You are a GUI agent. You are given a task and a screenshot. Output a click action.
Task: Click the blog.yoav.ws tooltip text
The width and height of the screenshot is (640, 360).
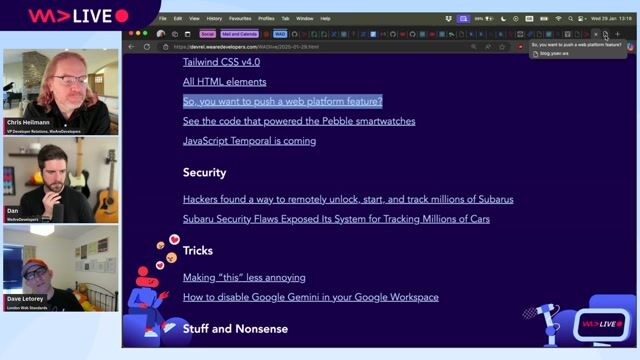(554, 53)
